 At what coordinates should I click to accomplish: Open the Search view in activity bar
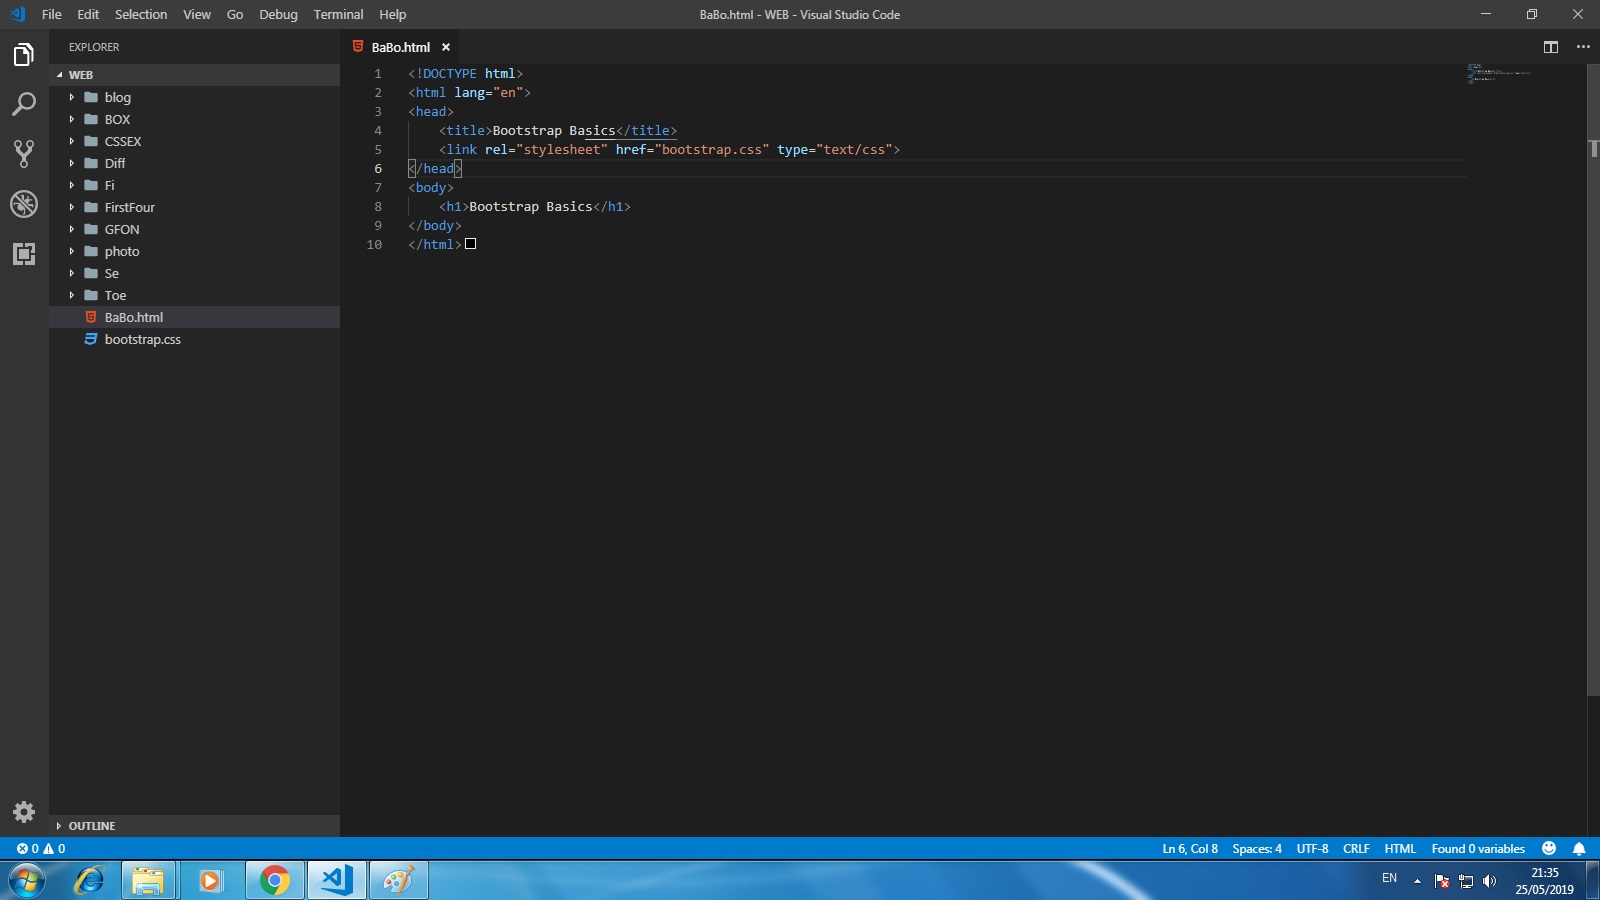tap(24, 104)
